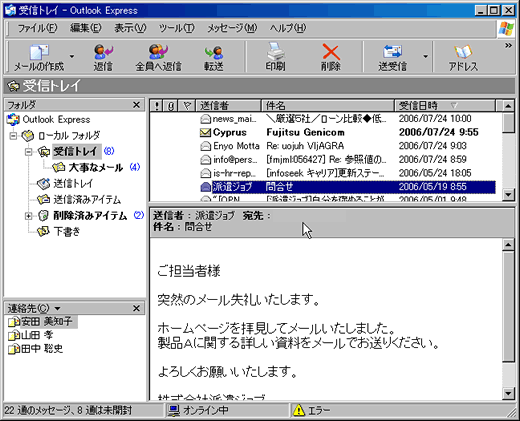520x421 pixels.
Task: Open dropdown arrow next to メールの作成
Action: (72, 57)
